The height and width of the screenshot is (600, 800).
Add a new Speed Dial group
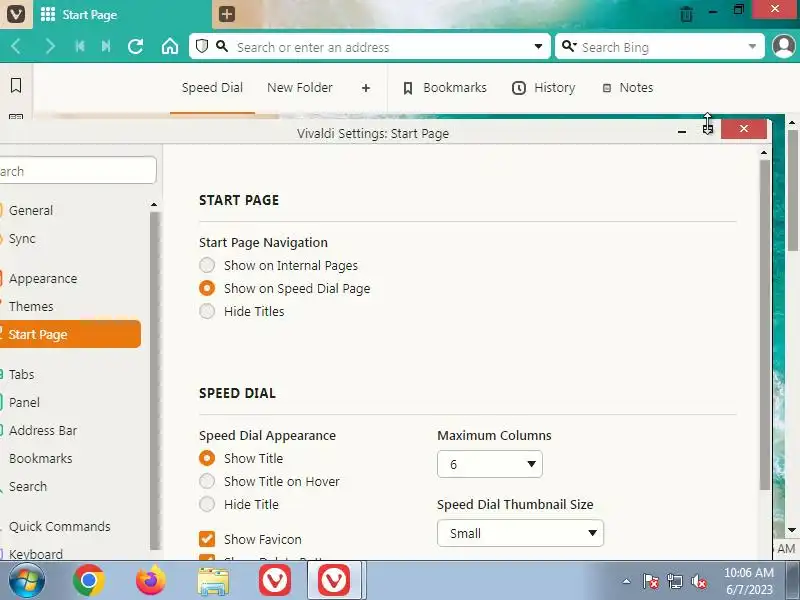[x=366, y=88]
